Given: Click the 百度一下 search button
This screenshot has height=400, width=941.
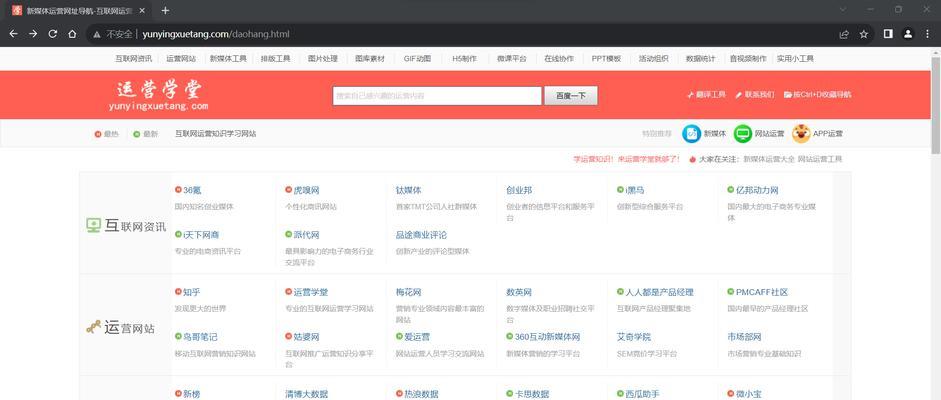Looking at the screenshot, I should pos(571,96).
